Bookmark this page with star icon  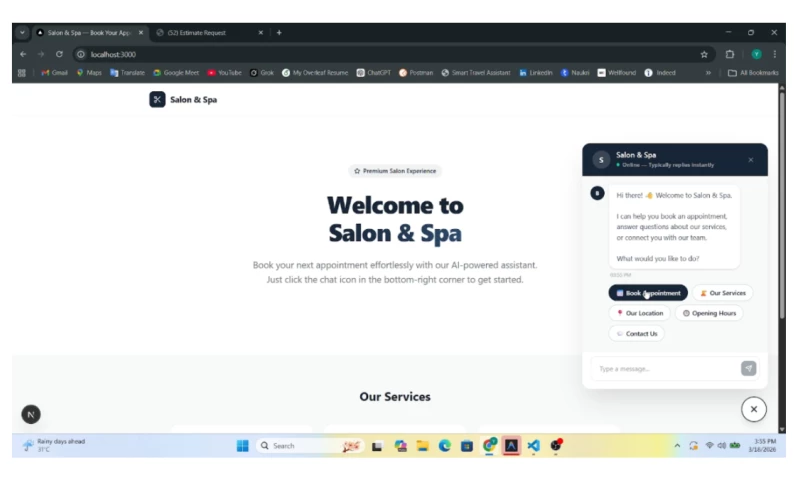(704, 54)
